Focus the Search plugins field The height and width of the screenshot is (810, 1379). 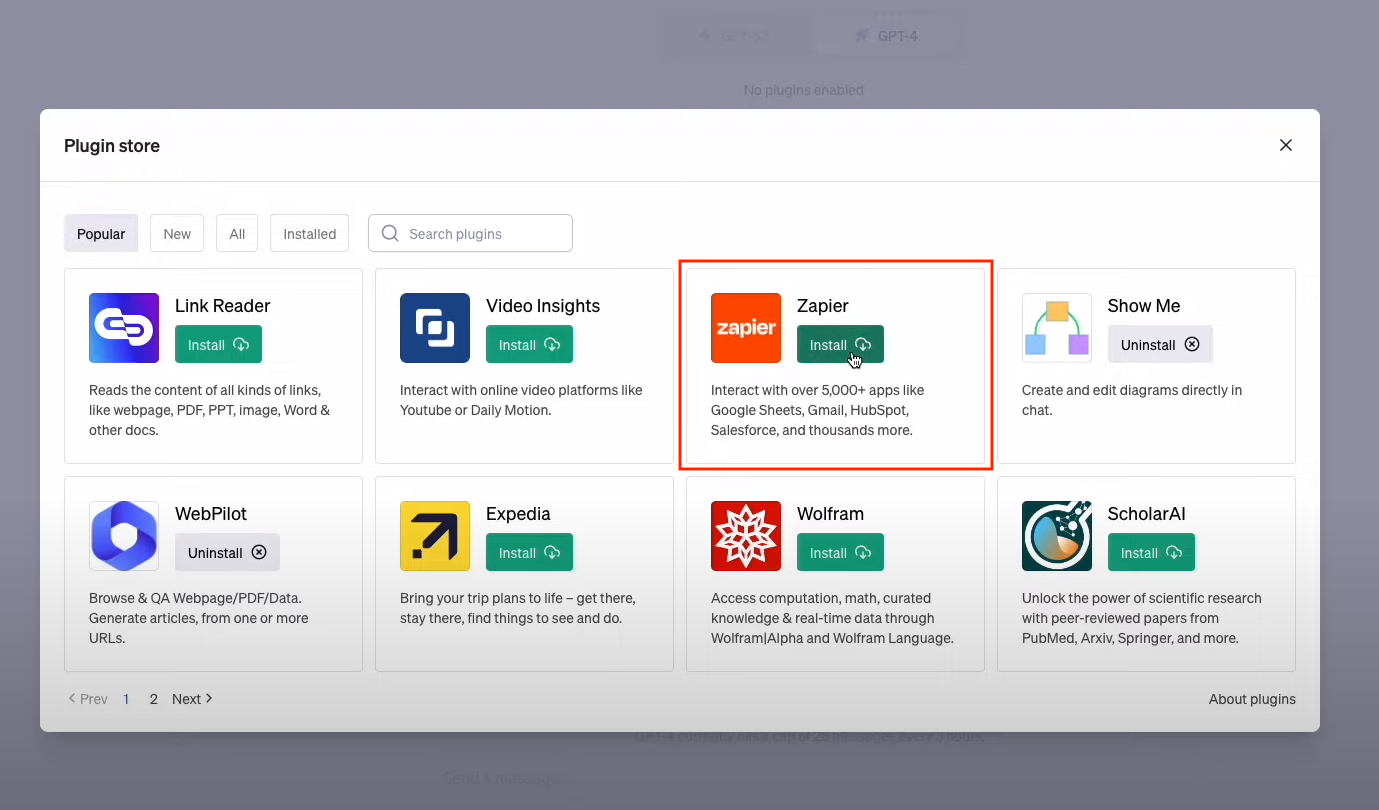[470, 234]
